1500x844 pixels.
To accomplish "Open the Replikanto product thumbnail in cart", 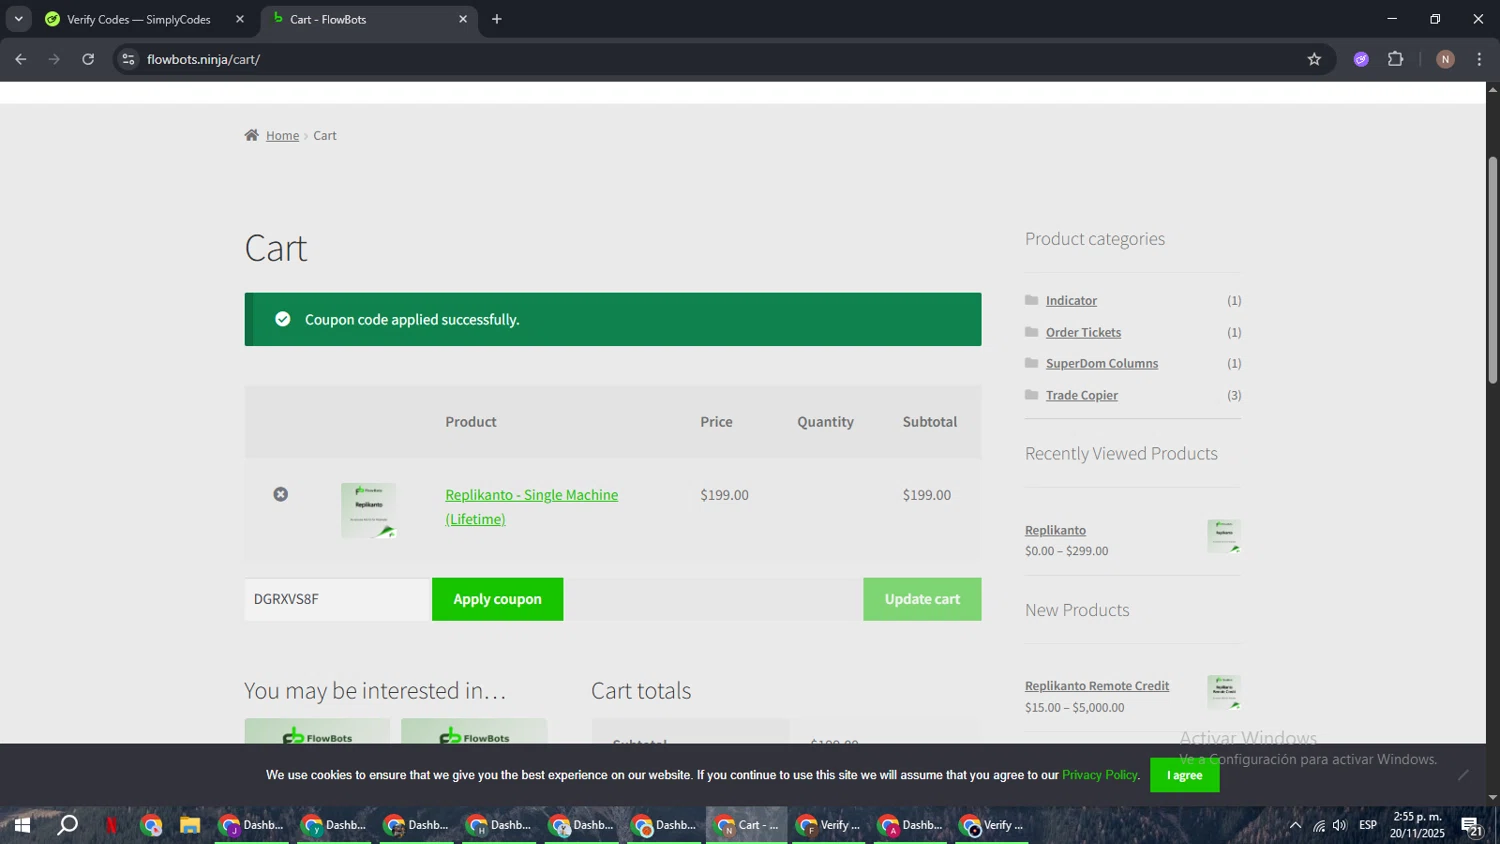I will click(x=368, y=510).
